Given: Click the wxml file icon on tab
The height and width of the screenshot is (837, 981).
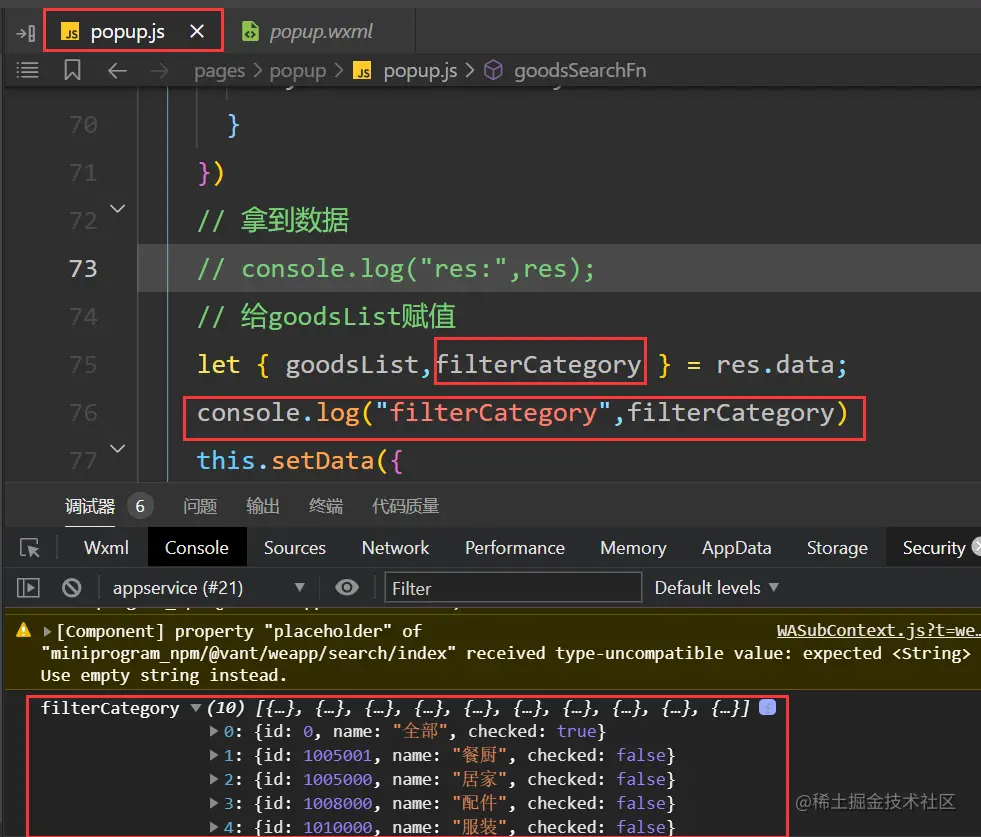Looking at the screenshot, I should coord(250,31).
